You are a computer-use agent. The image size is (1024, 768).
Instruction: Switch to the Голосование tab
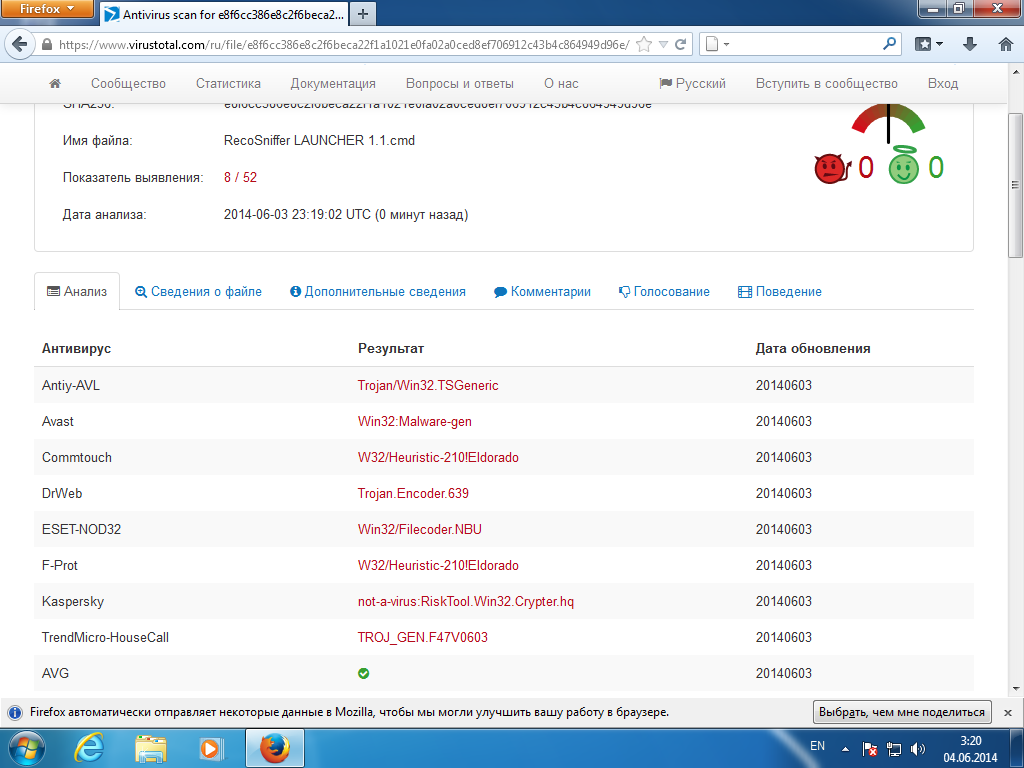point(664,291)
